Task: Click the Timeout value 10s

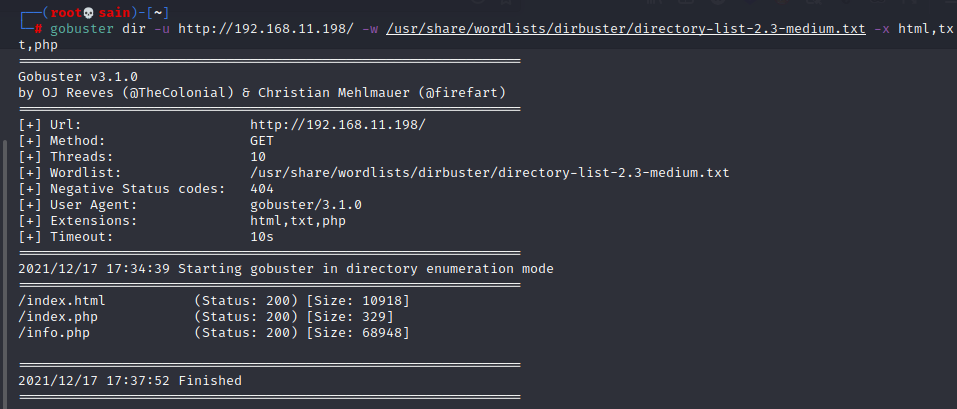Action: (x=262, y=236)
